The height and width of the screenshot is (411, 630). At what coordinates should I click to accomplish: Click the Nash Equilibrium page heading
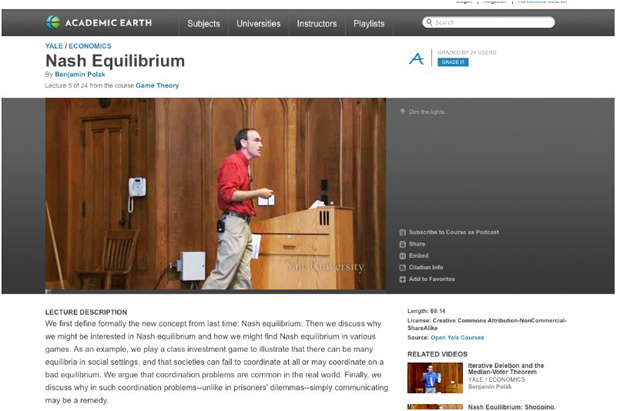point(115,61)
